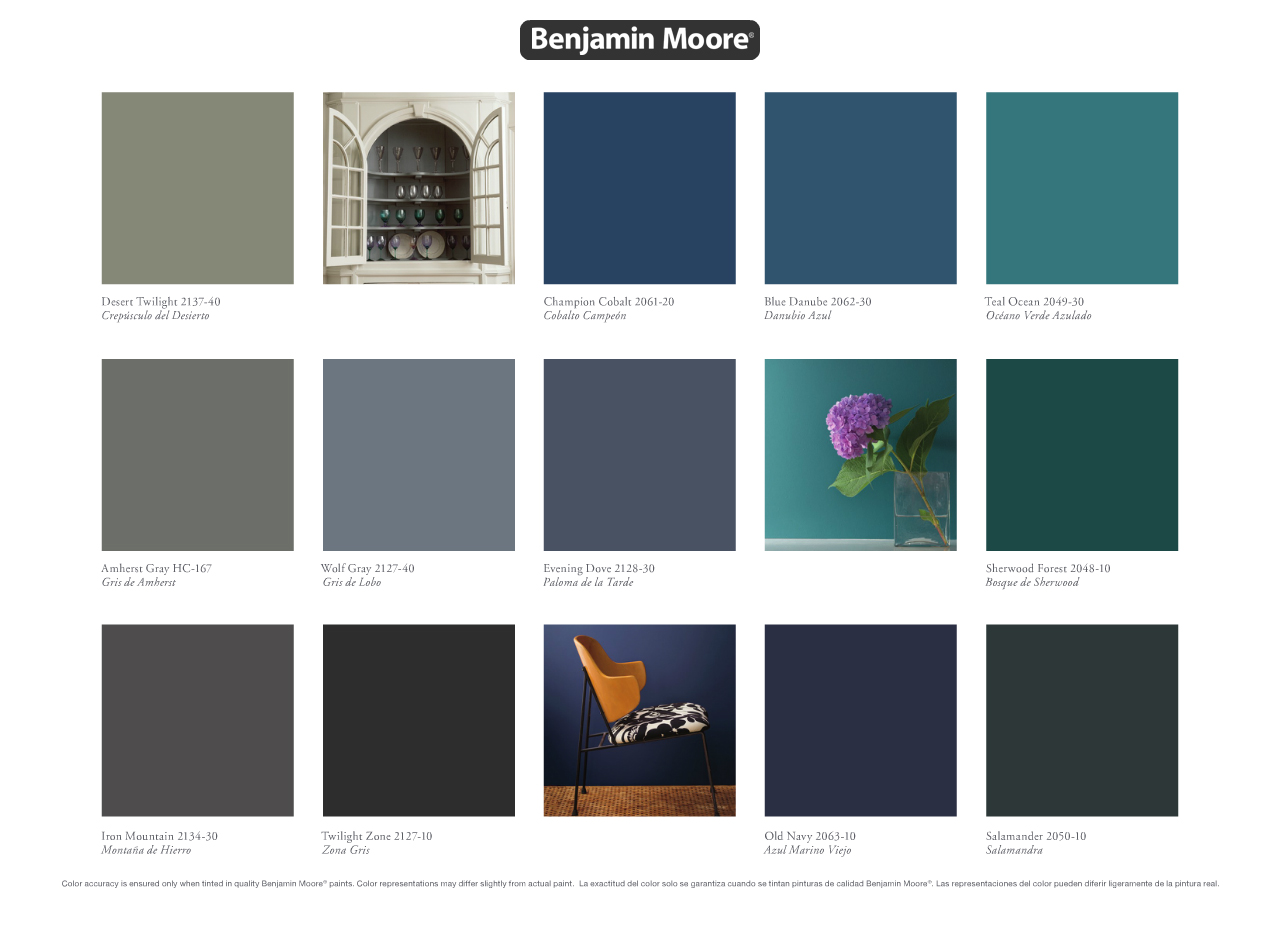Click the 'Evening Dove 2128-30' label
1280x930 pixels.
(599, 568)
